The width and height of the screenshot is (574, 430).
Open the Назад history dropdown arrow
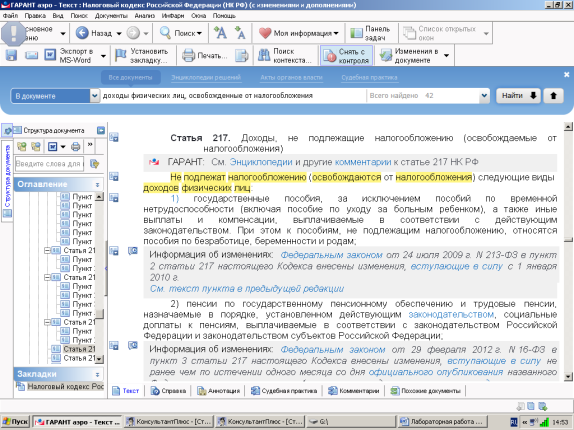tap(119, 33)
